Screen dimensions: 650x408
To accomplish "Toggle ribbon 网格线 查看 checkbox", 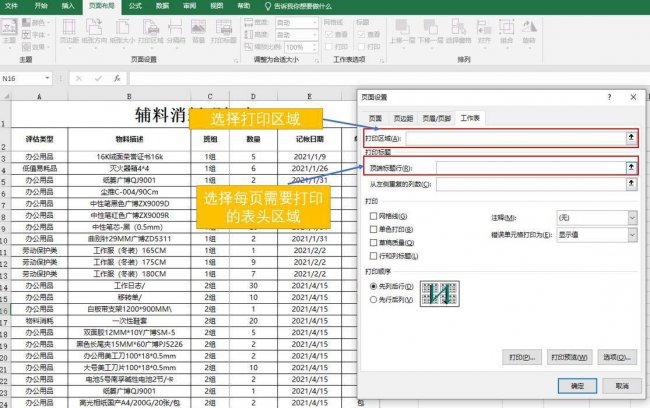I will (x=329, y=34).
